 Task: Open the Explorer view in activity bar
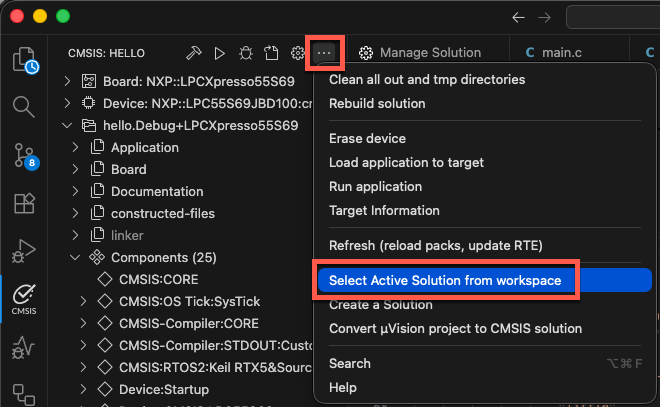click(24, 61)
